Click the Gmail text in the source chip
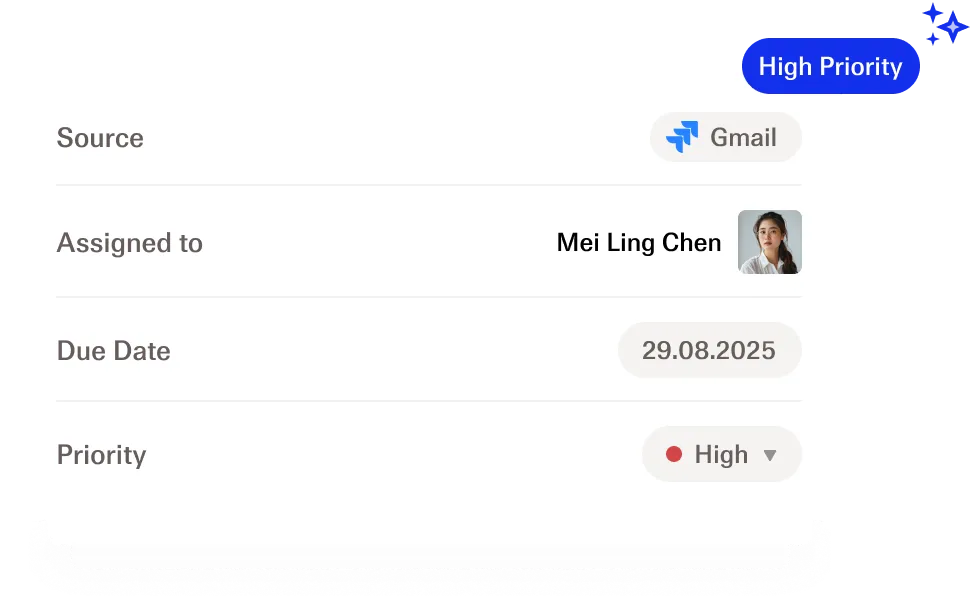 [x=743, y=137]
